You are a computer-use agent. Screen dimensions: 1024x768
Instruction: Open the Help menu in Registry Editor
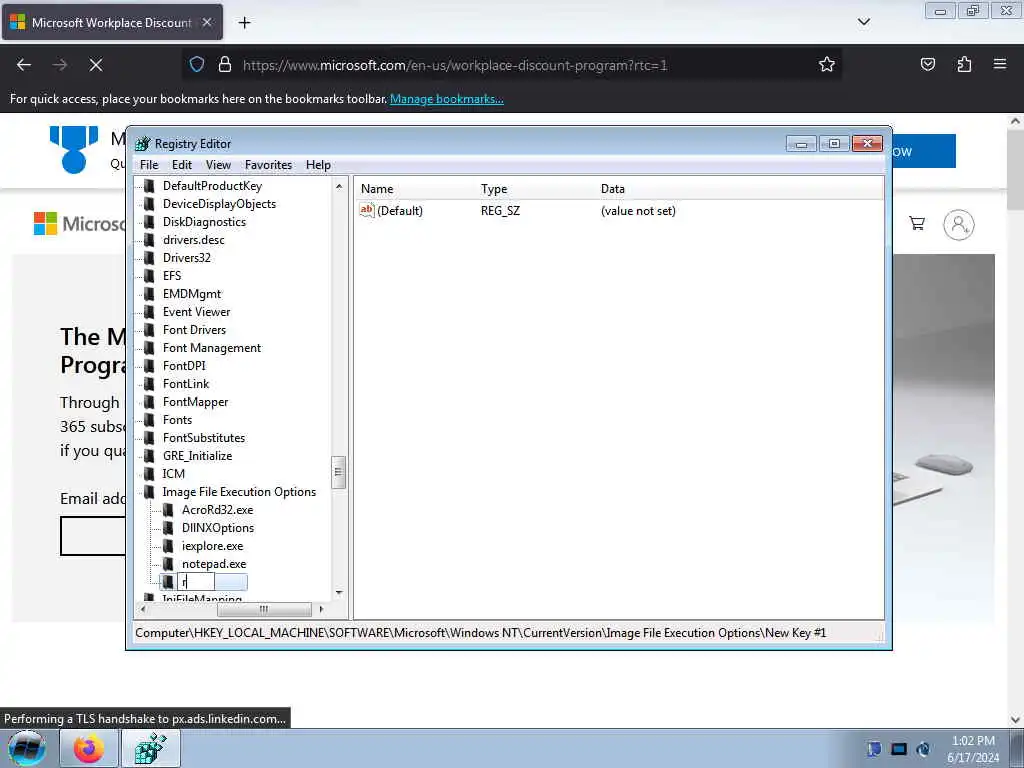pyautogui.click(x=318, y=165)
